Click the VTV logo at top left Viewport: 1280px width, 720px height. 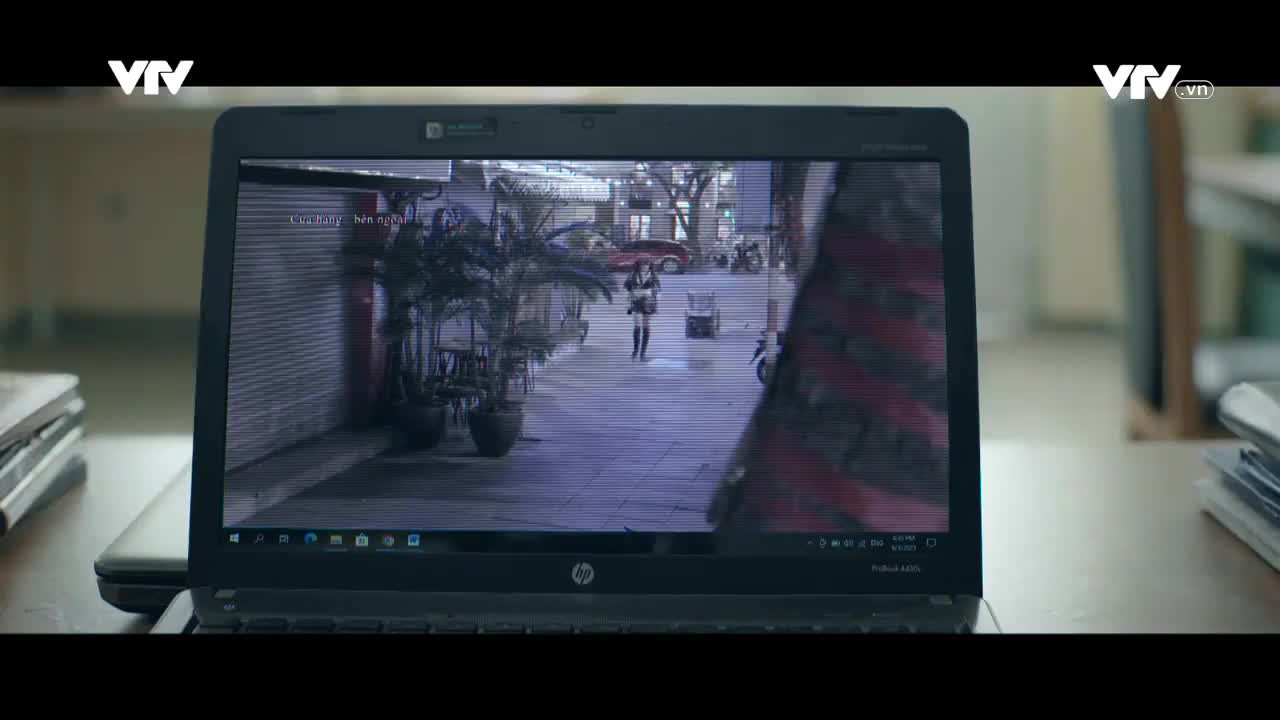[x=150, y=77]
